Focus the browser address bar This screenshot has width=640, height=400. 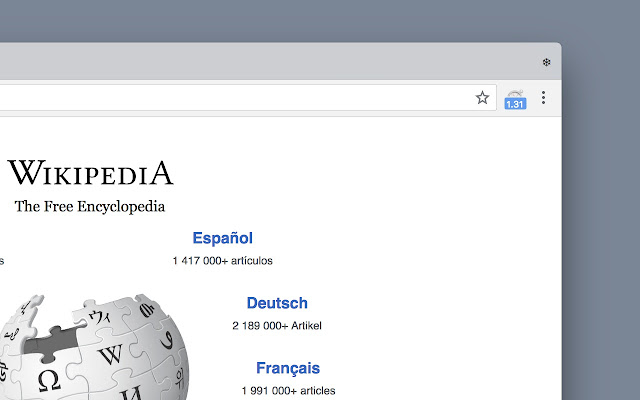pos(235,98)
